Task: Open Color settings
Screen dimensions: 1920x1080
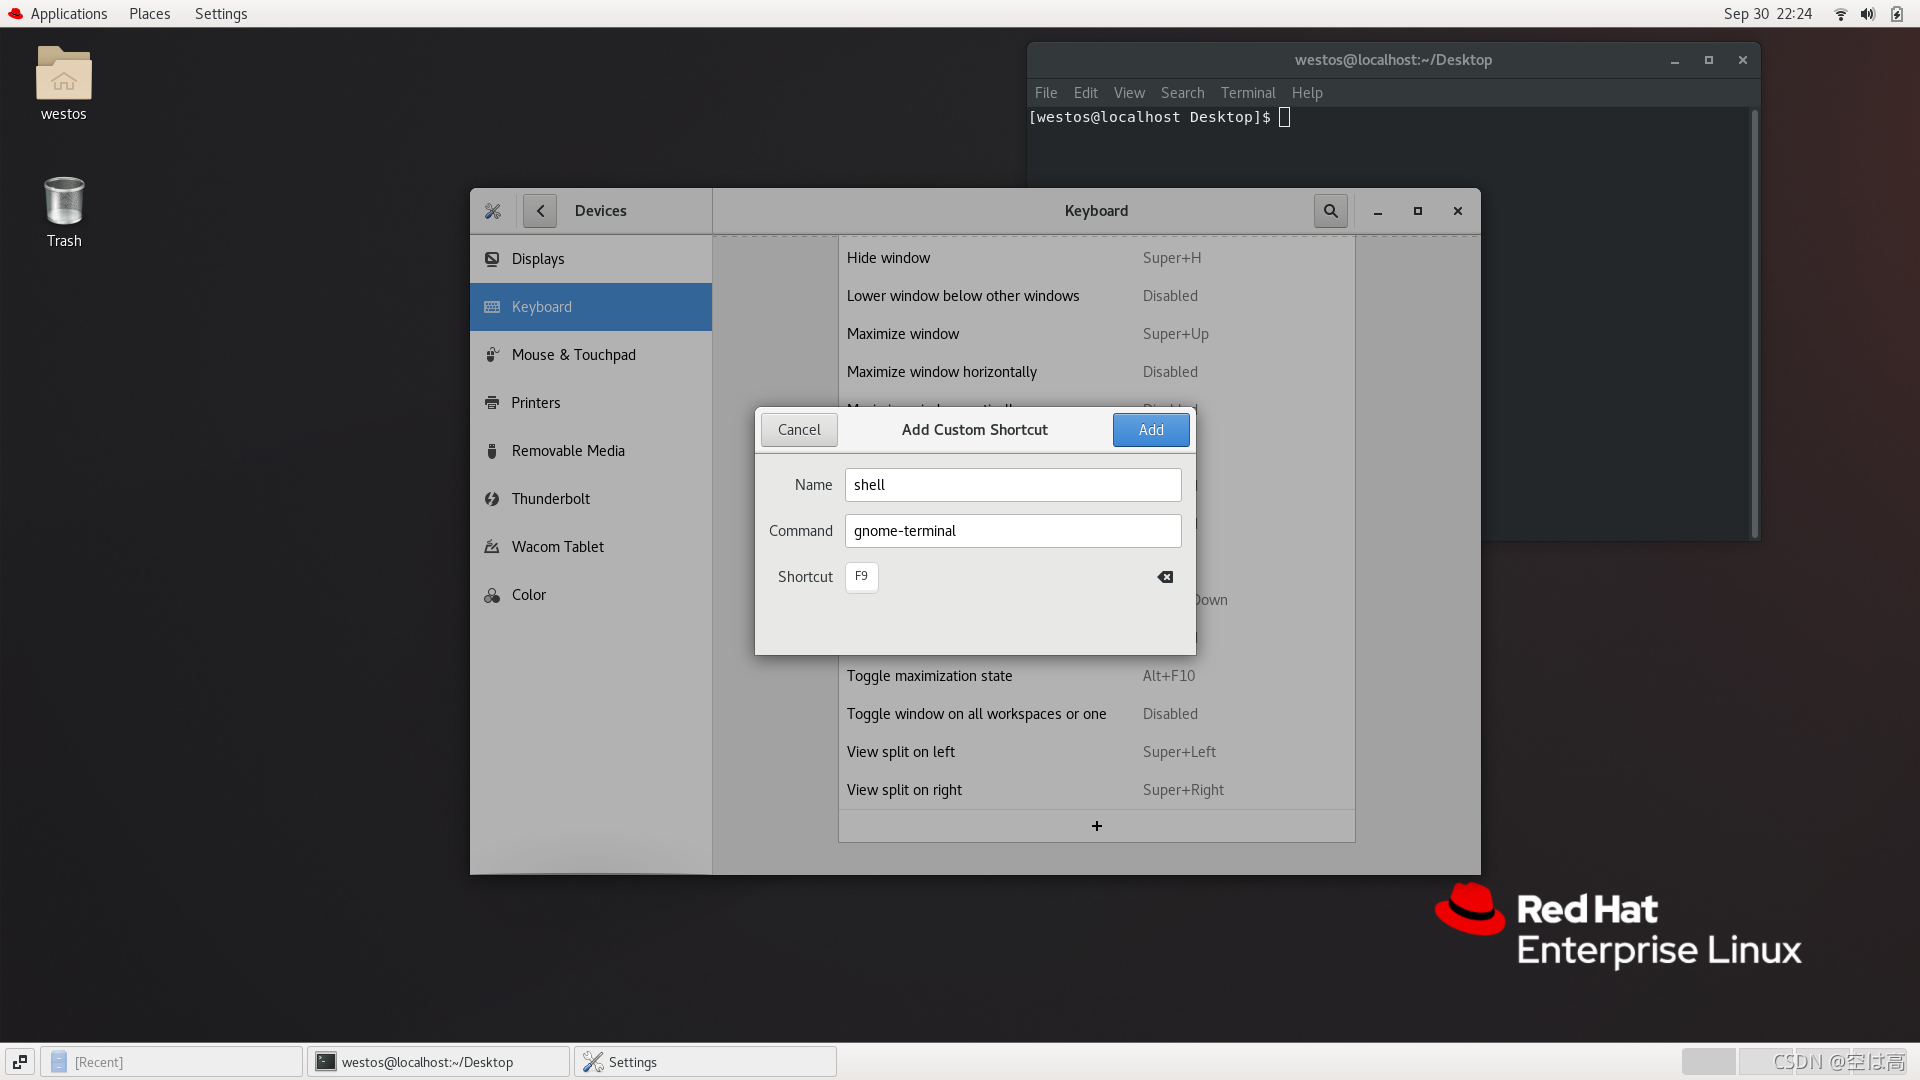Action: pyautogui.click(x=591, y=595)
